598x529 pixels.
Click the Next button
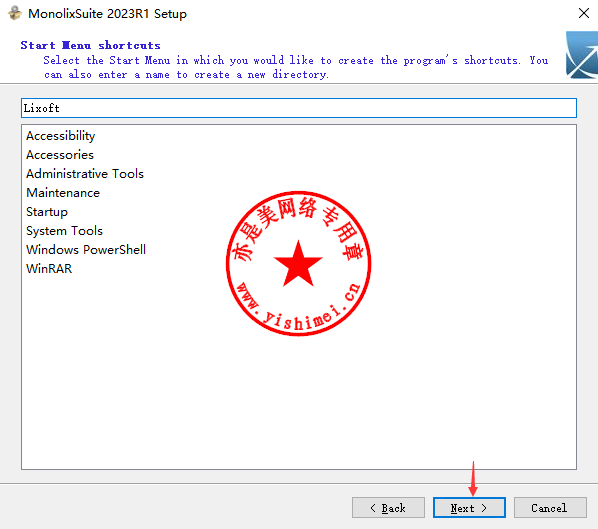point(469,508)
